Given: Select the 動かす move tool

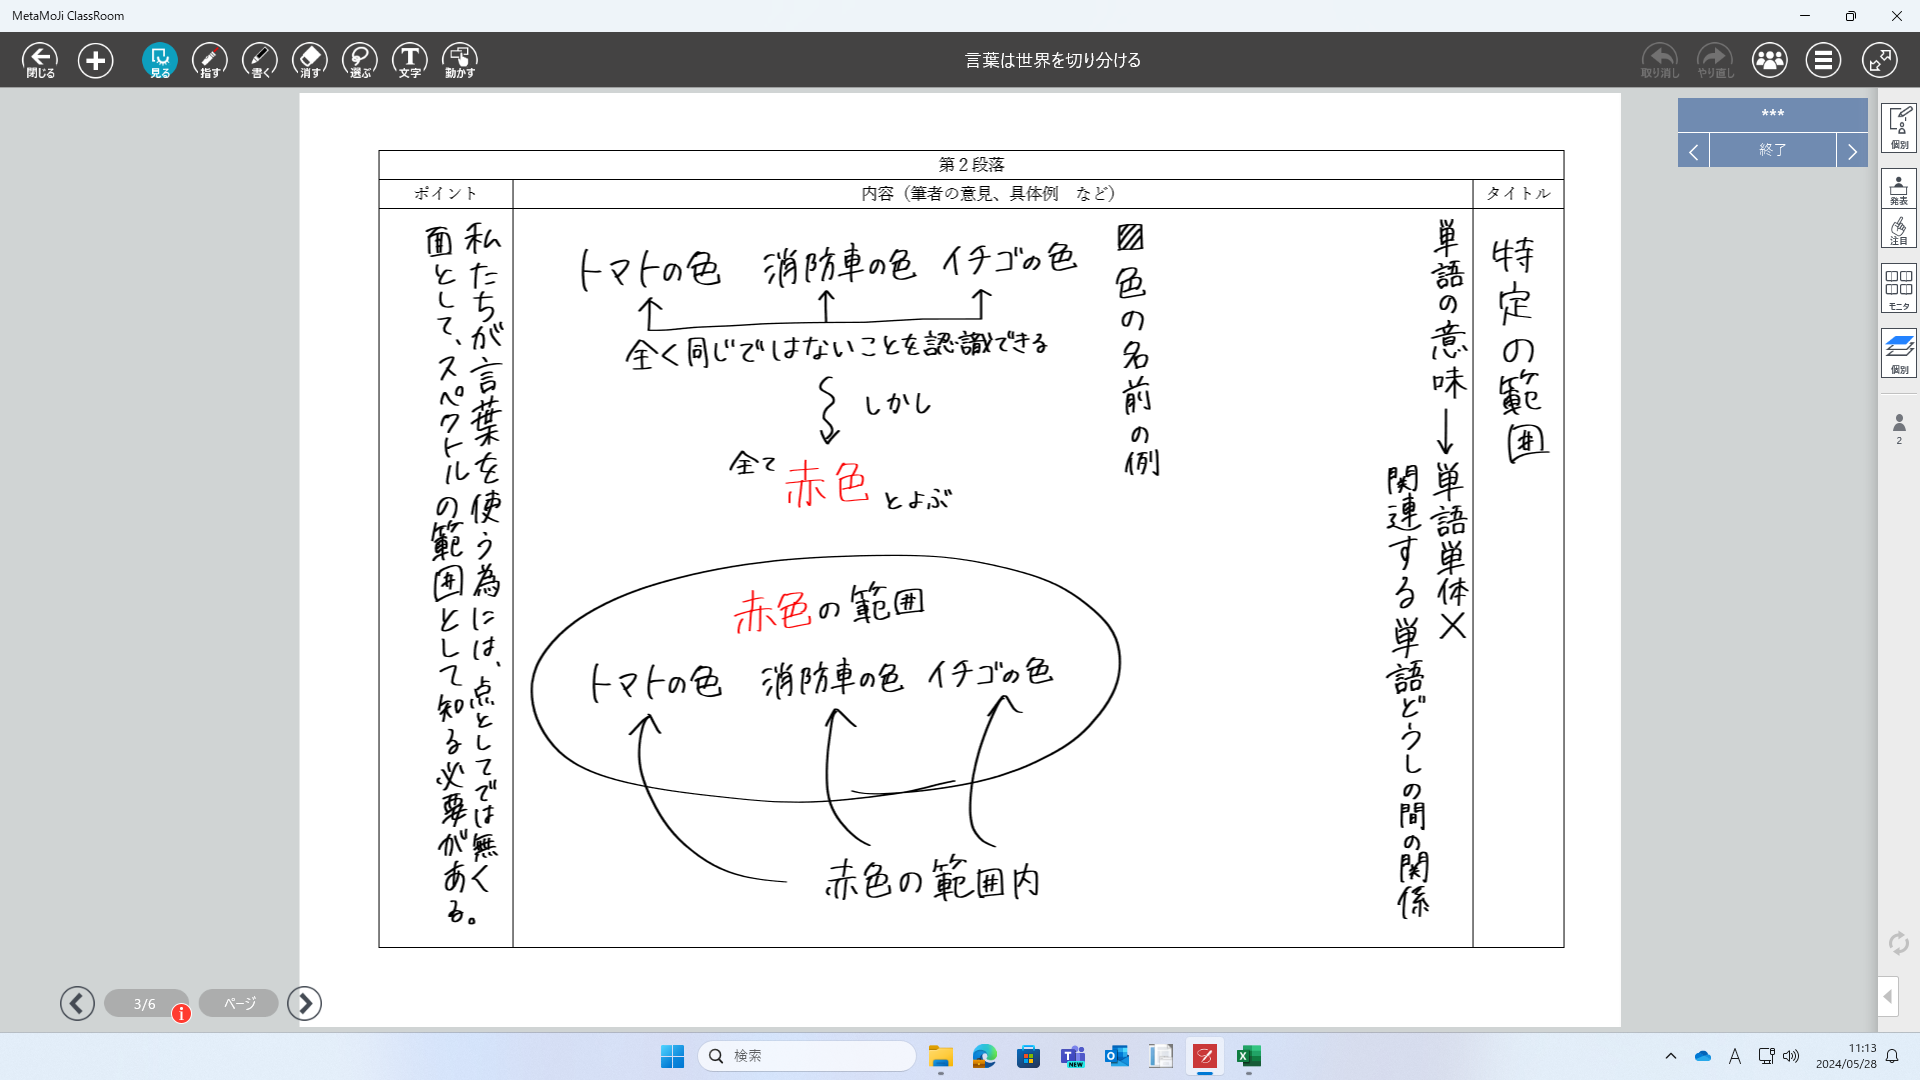Looking at the screenshot, I should (x=460, y=60).
